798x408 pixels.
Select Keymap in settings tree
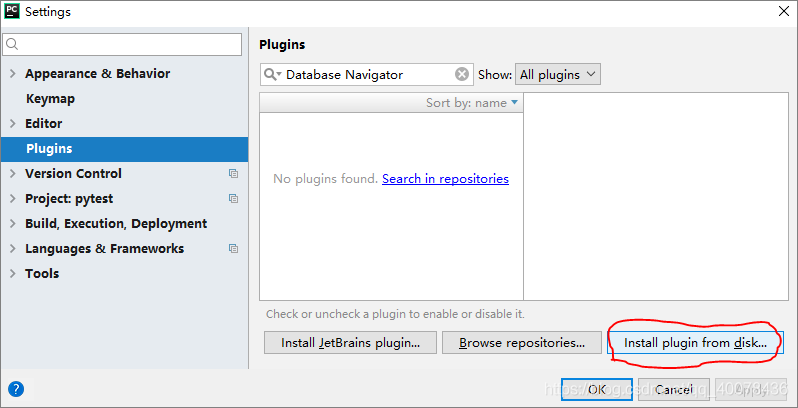[x=50, y=99]
